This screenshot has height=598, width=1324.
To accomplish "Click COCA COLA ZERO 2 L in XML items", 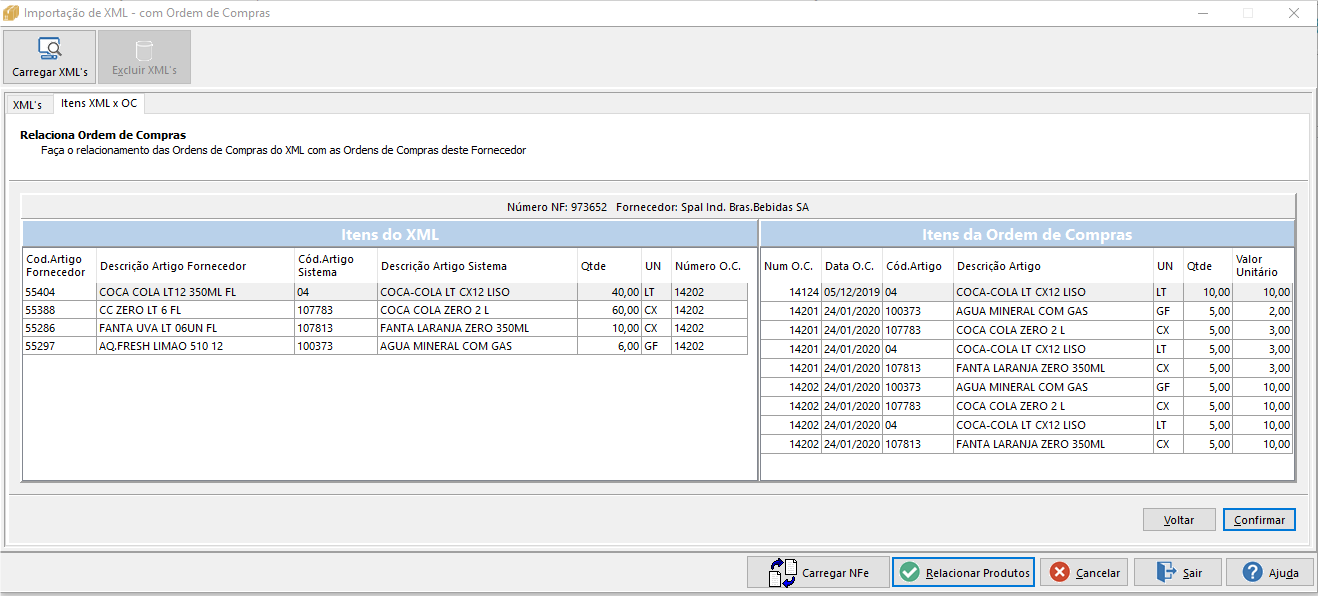I will tap(477, 310).
